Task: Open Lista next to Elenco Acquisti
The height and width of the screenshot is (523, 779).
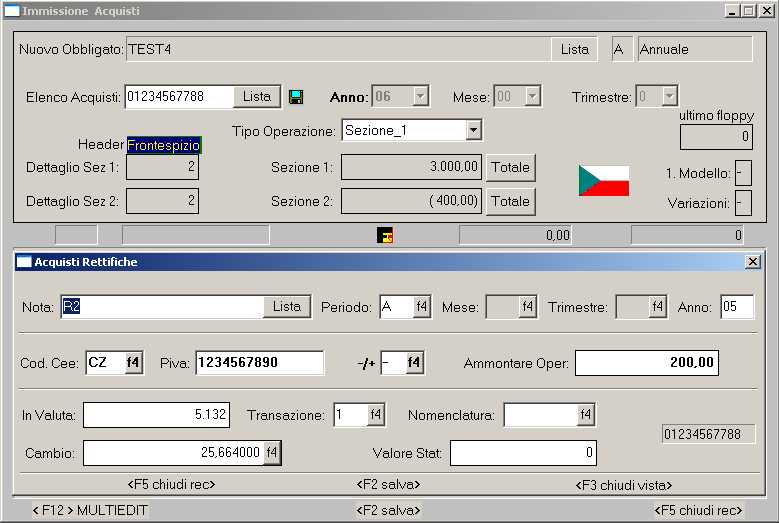Action: tap(256, 96)
